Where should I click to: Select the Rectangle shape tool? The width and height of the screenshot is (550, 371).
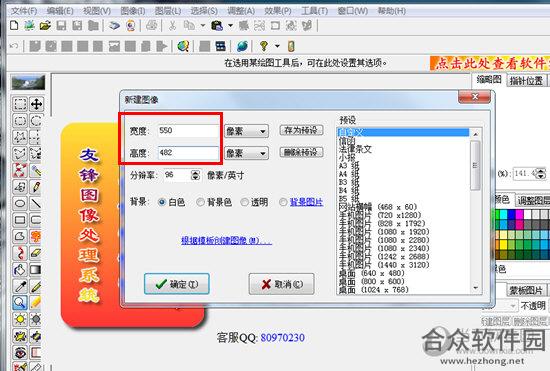pyautogui.click(x=20, y=220)
